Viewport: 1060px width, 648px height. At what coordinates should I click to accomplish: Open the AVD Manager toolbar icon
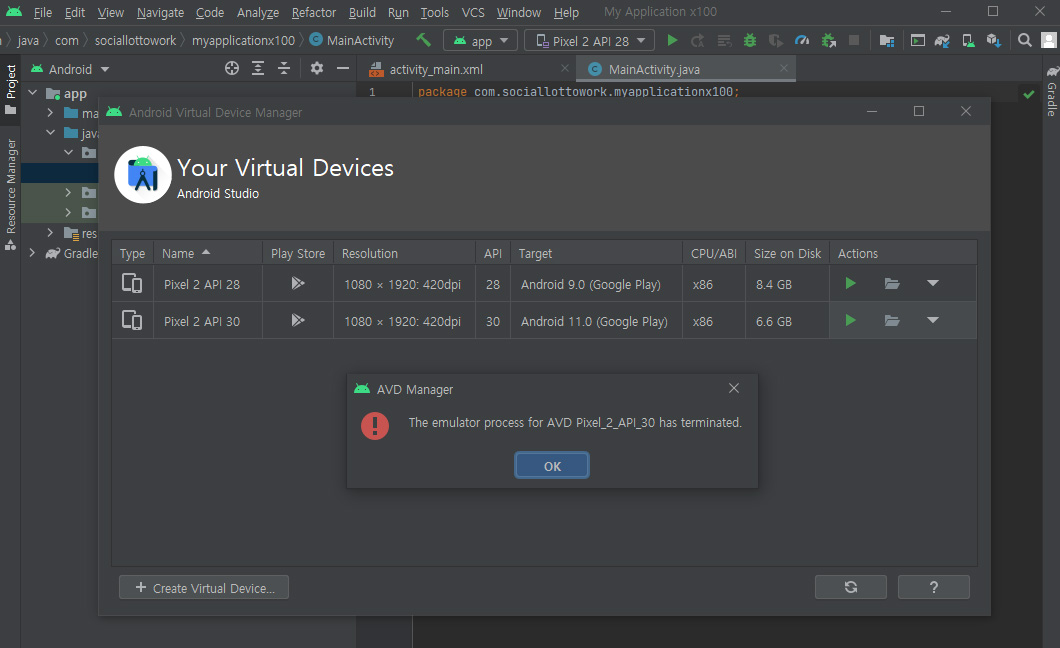click(968, 41)
